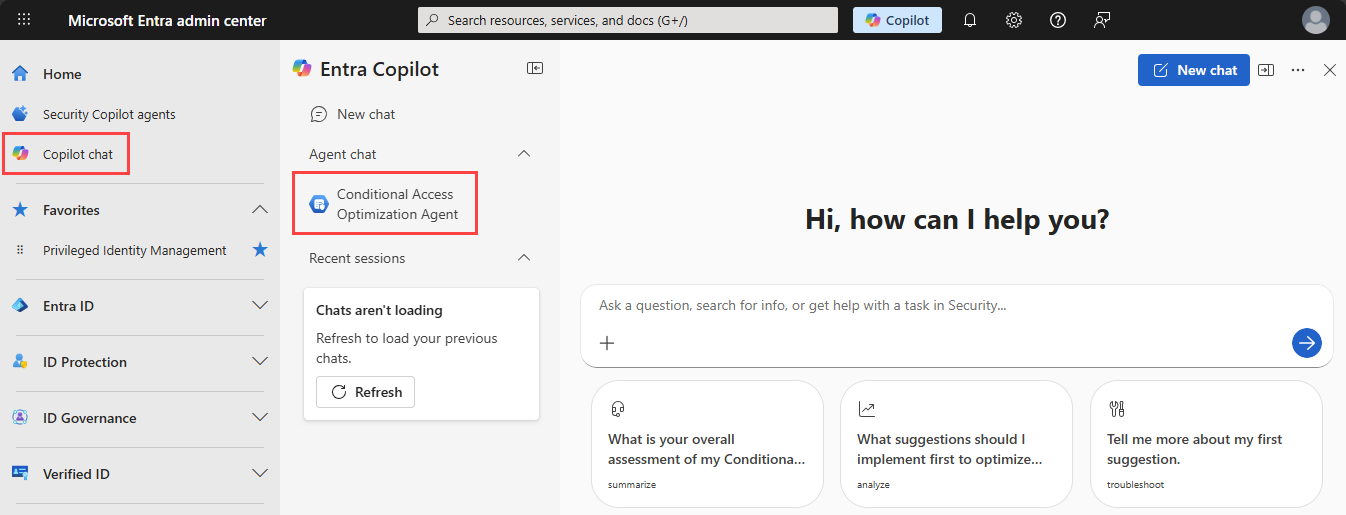Open Conditional Access Optimization Agent chat
The height and width of the screenshot is (515, 1346).
(385, 204)
